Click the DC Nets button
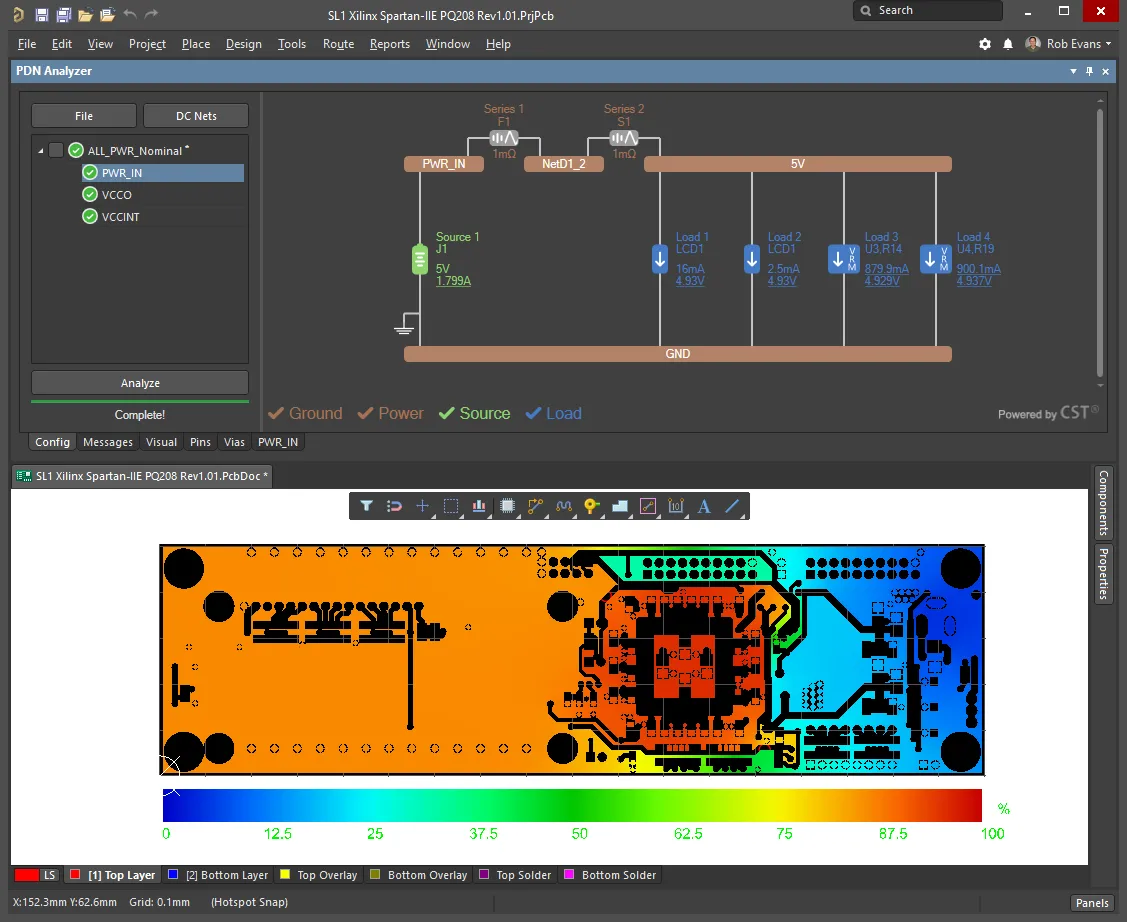Screen dimensions: 1127x922 tap(196, 116)
